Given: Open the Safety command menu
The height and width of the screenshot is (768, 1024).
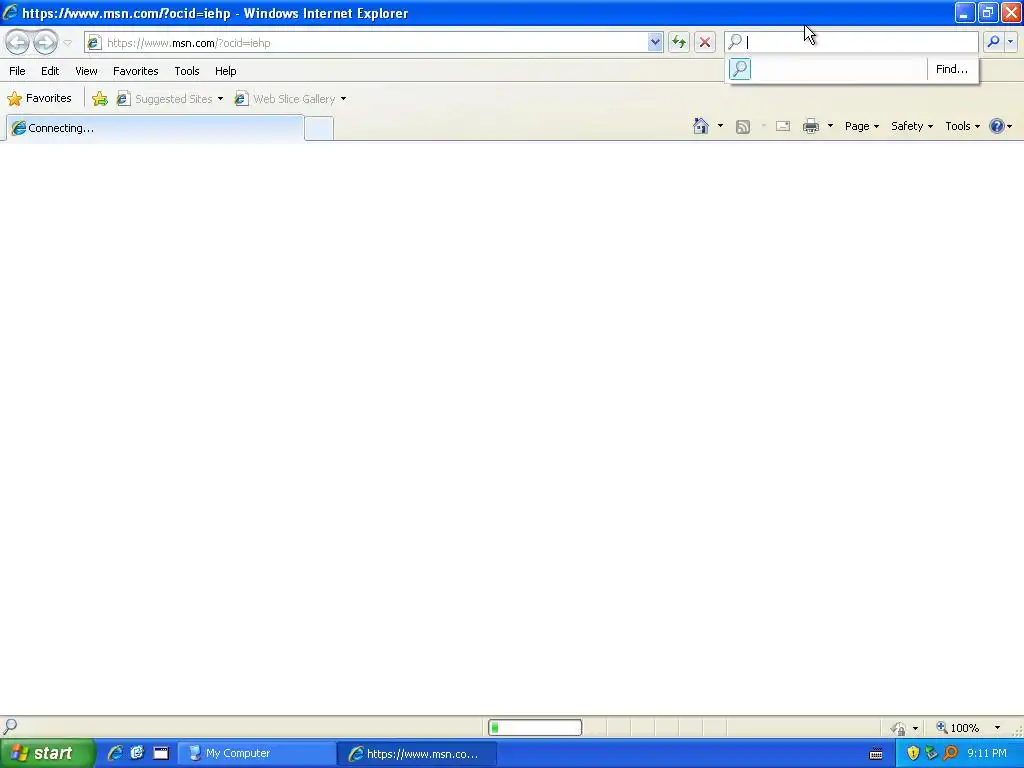Looking at the screenshot, I should coord(912,126).
